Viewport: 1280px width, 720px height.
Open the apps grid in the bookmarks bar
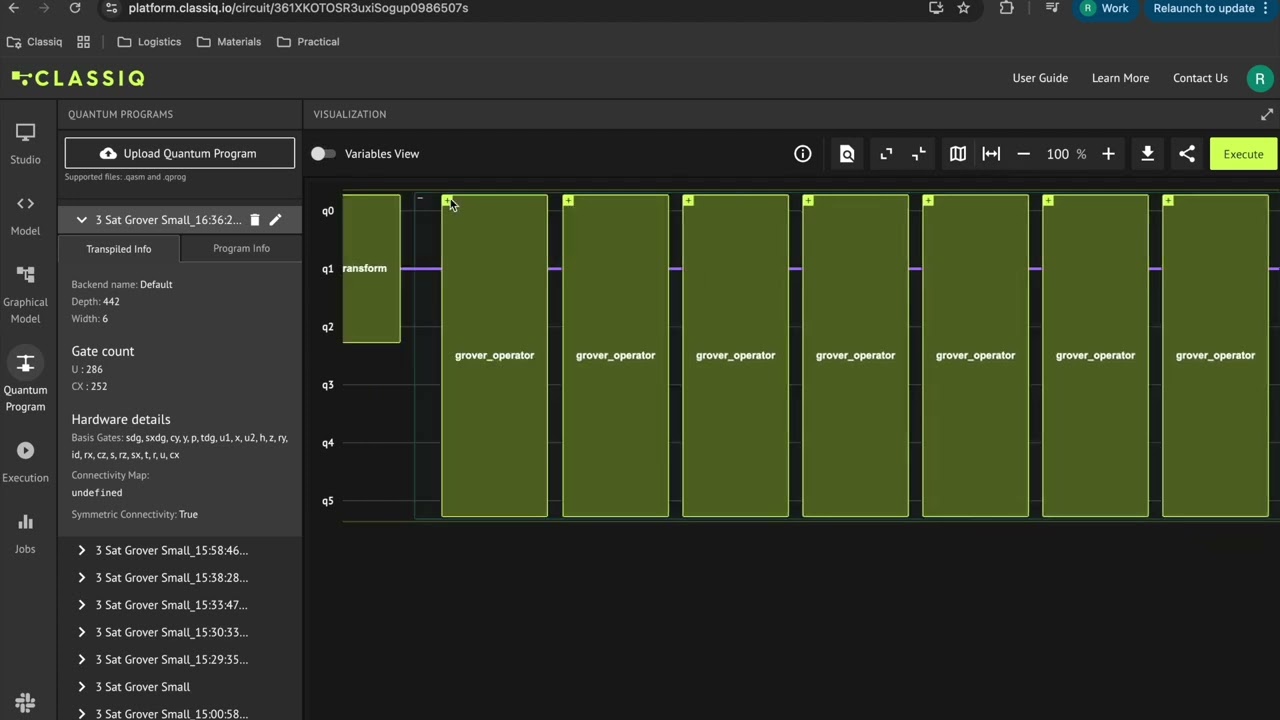tap(83, 42)
